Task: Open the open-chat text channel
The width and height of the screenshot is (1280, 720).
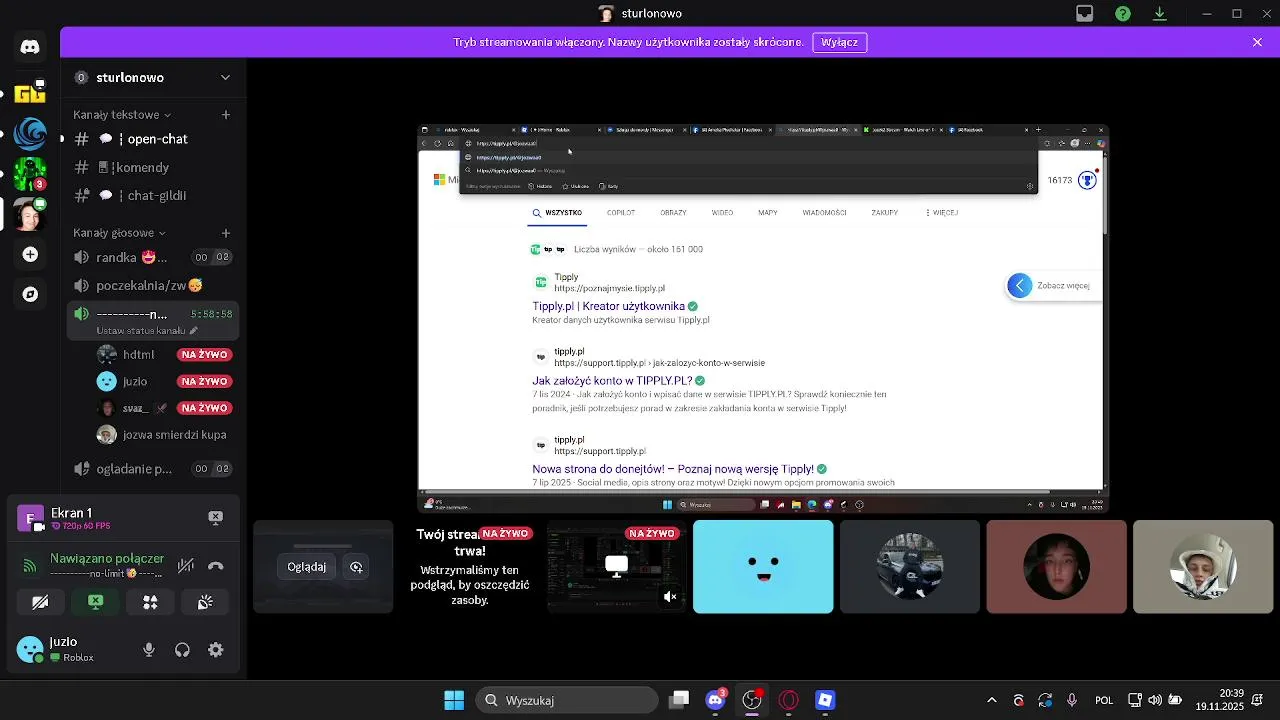Action: pyautogui.click(x=153, y=139)
